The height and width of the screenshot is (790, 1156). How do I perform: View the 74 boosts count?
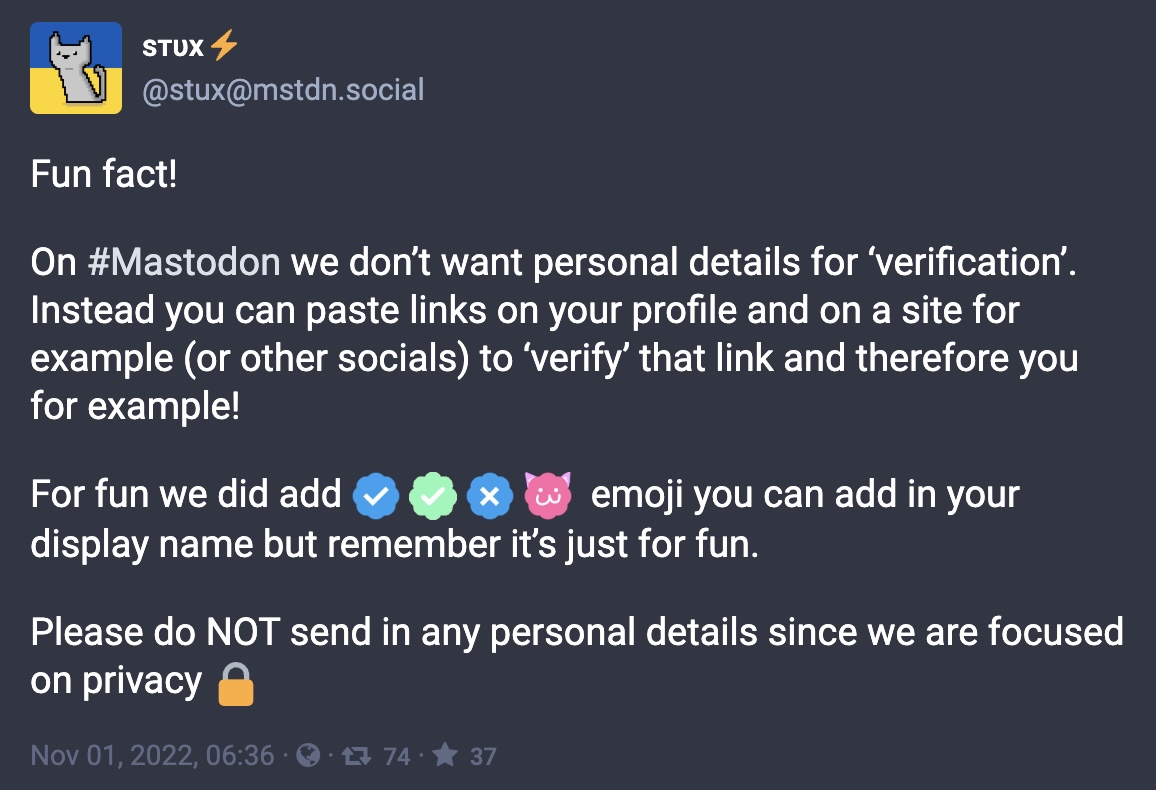397,756
